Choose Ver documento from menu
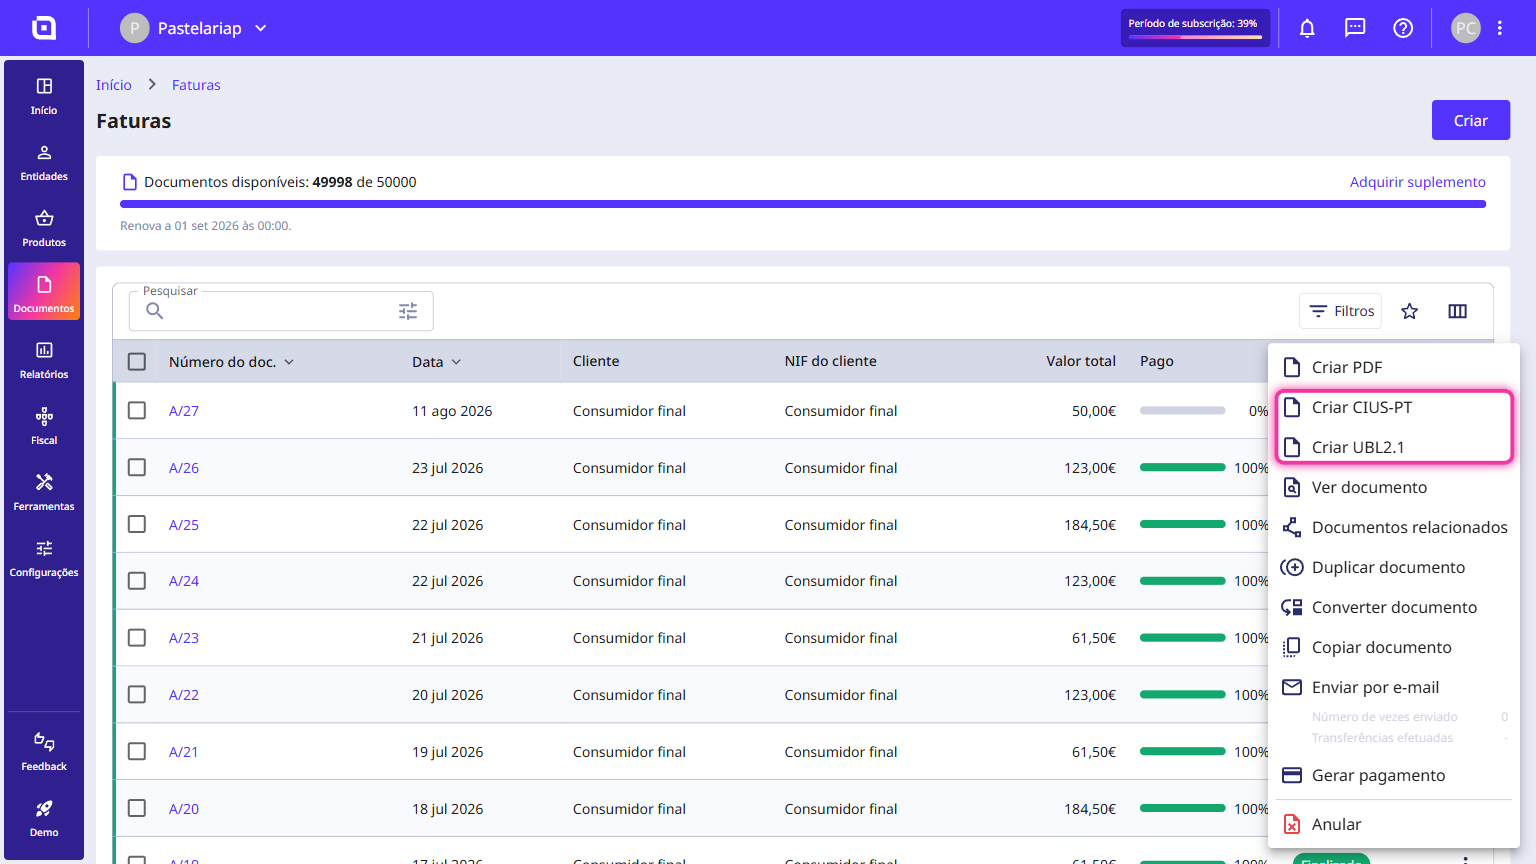 point(1394,487)
